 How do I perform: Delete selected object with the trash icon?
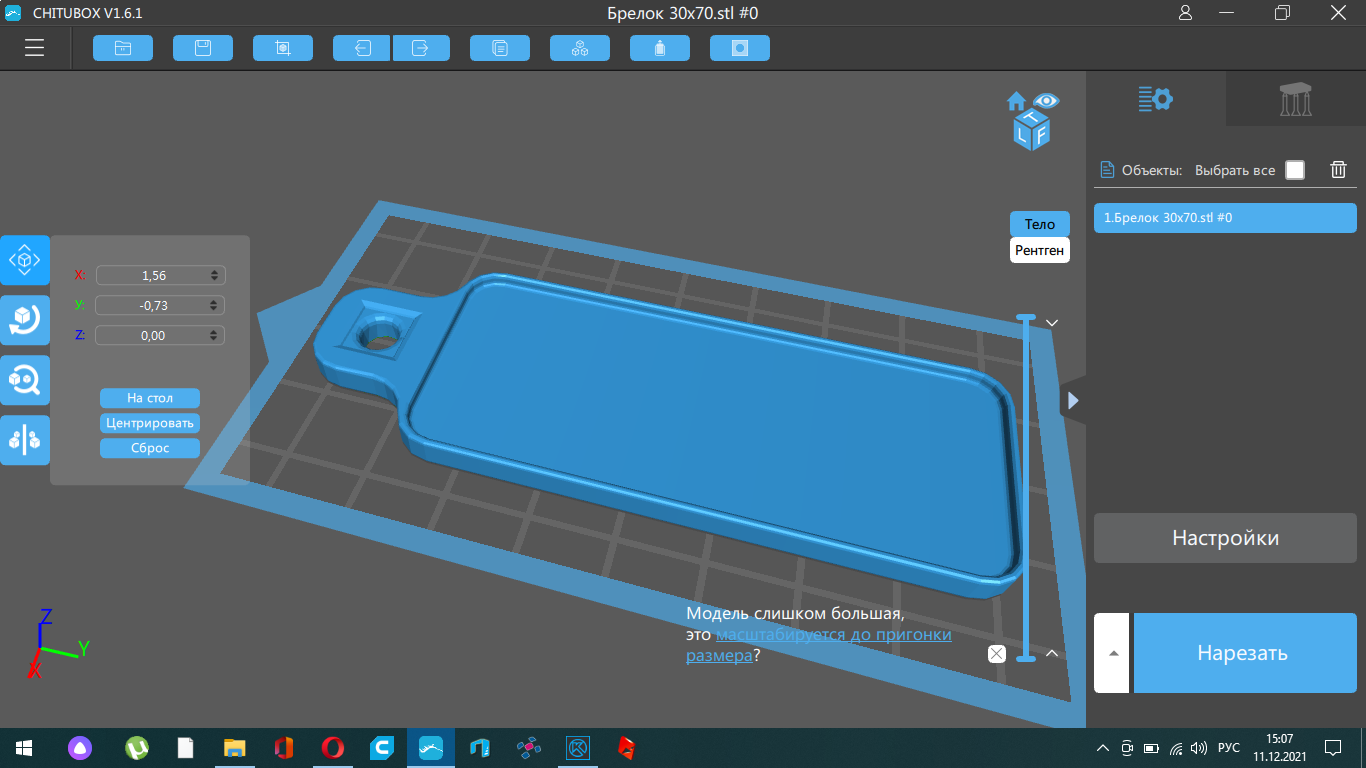[x=1338, y=170]
